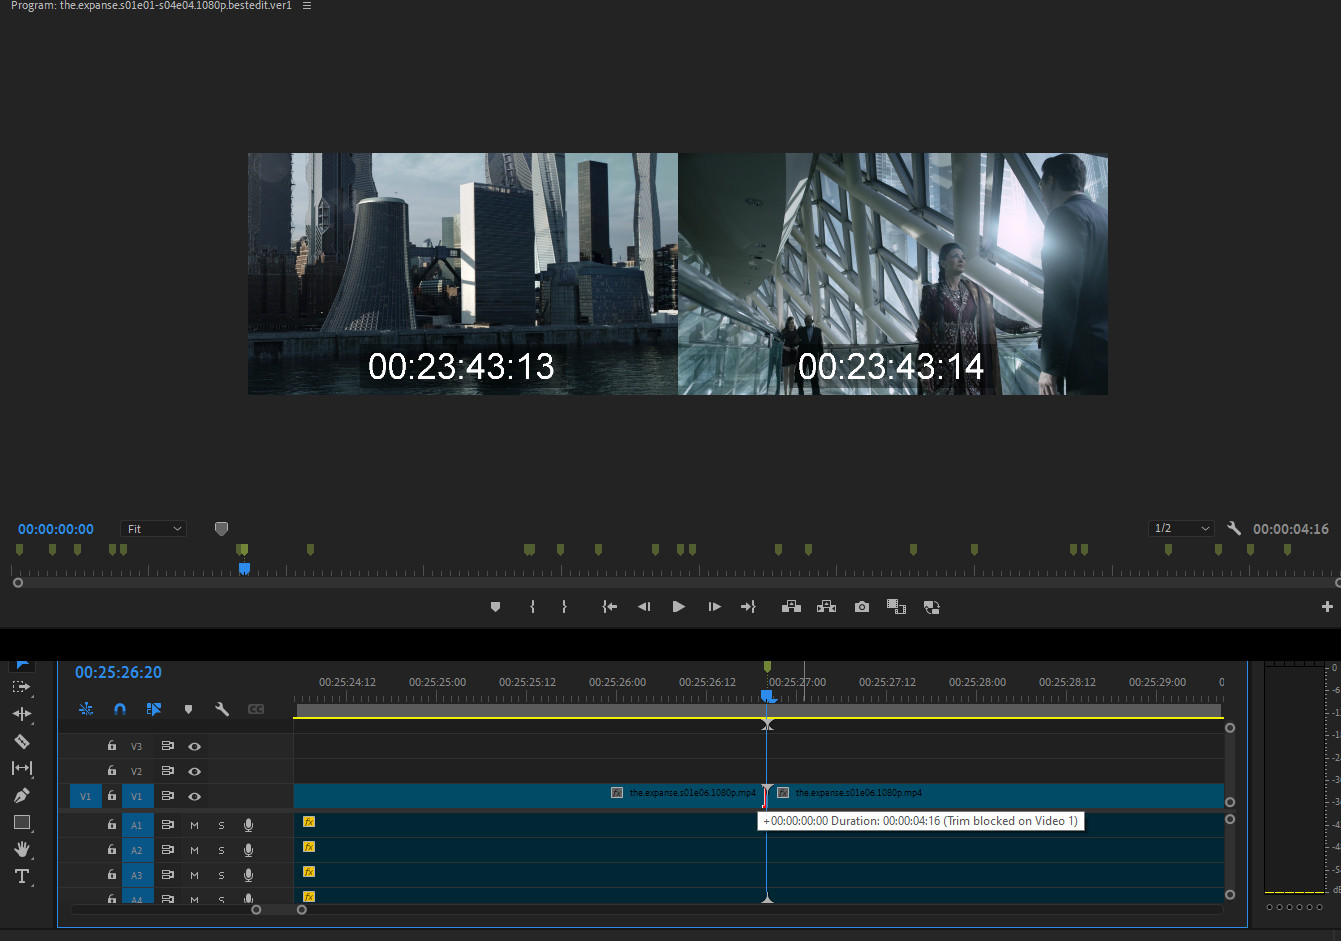The height and width of the screenshot is (941, 1341).
Task: Select the Hand tool
Action: 21,849
